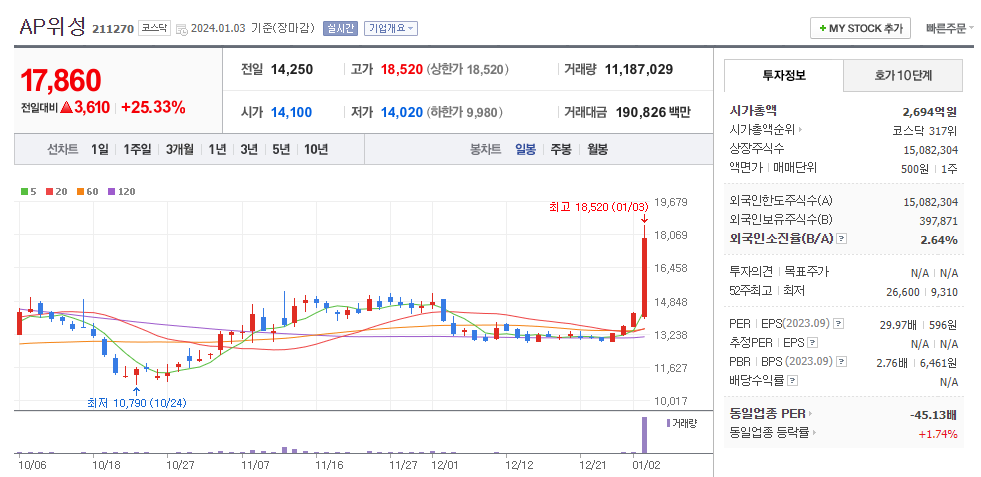Switch to the 호가10단계 tab

point(903,76)
